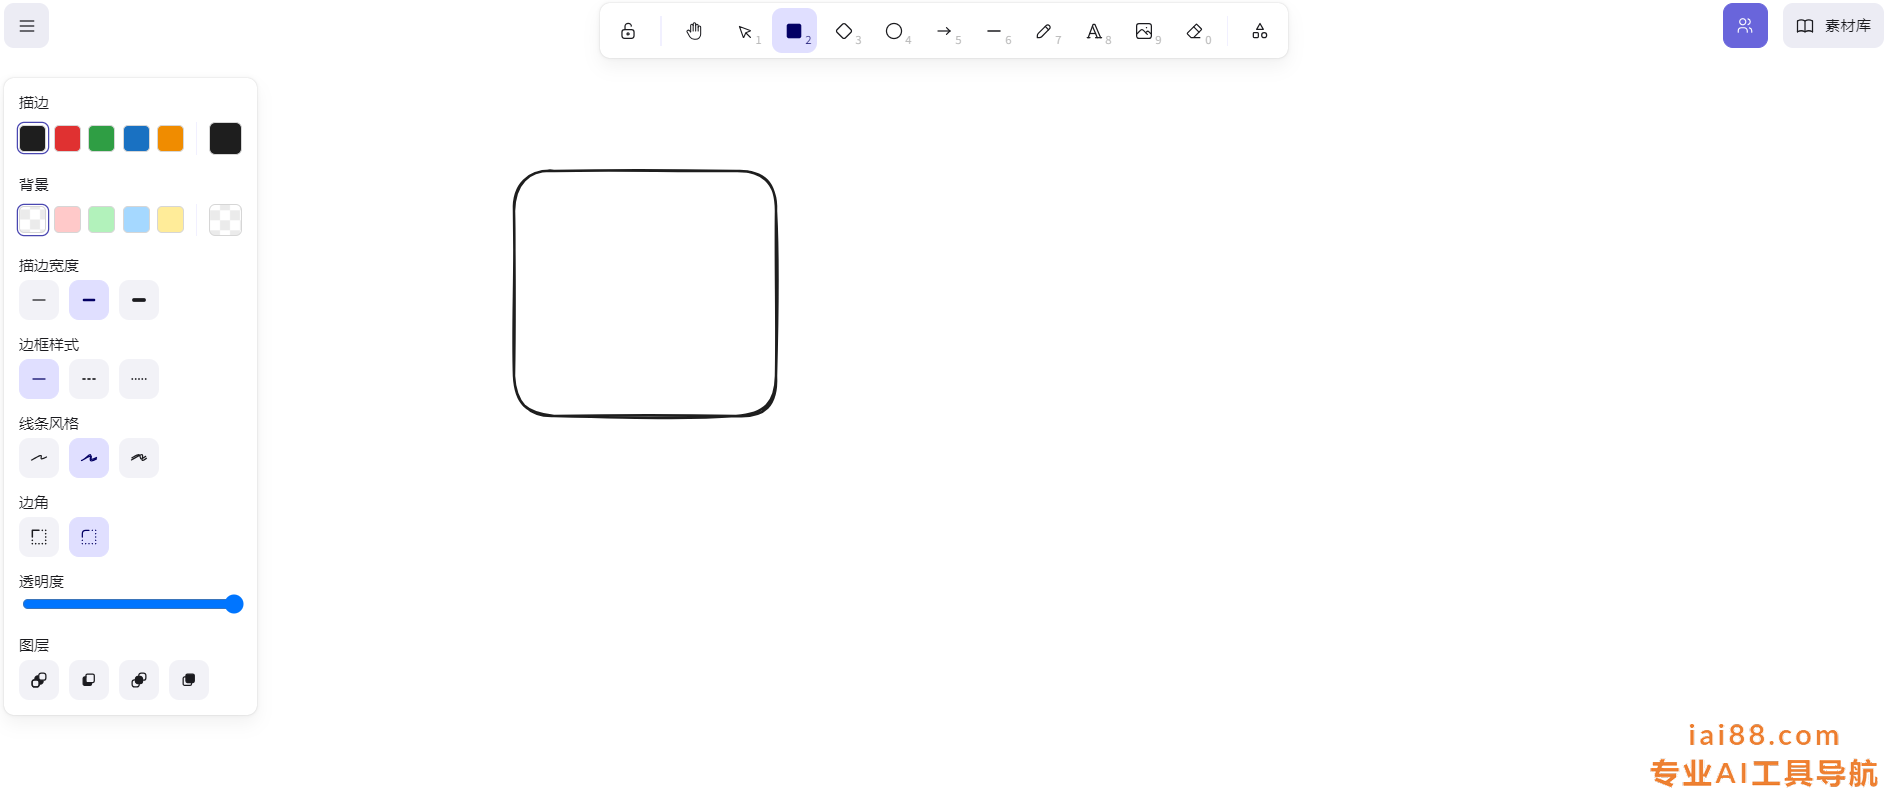Toggle the canvas lock tool

click(x=628, y=31)
